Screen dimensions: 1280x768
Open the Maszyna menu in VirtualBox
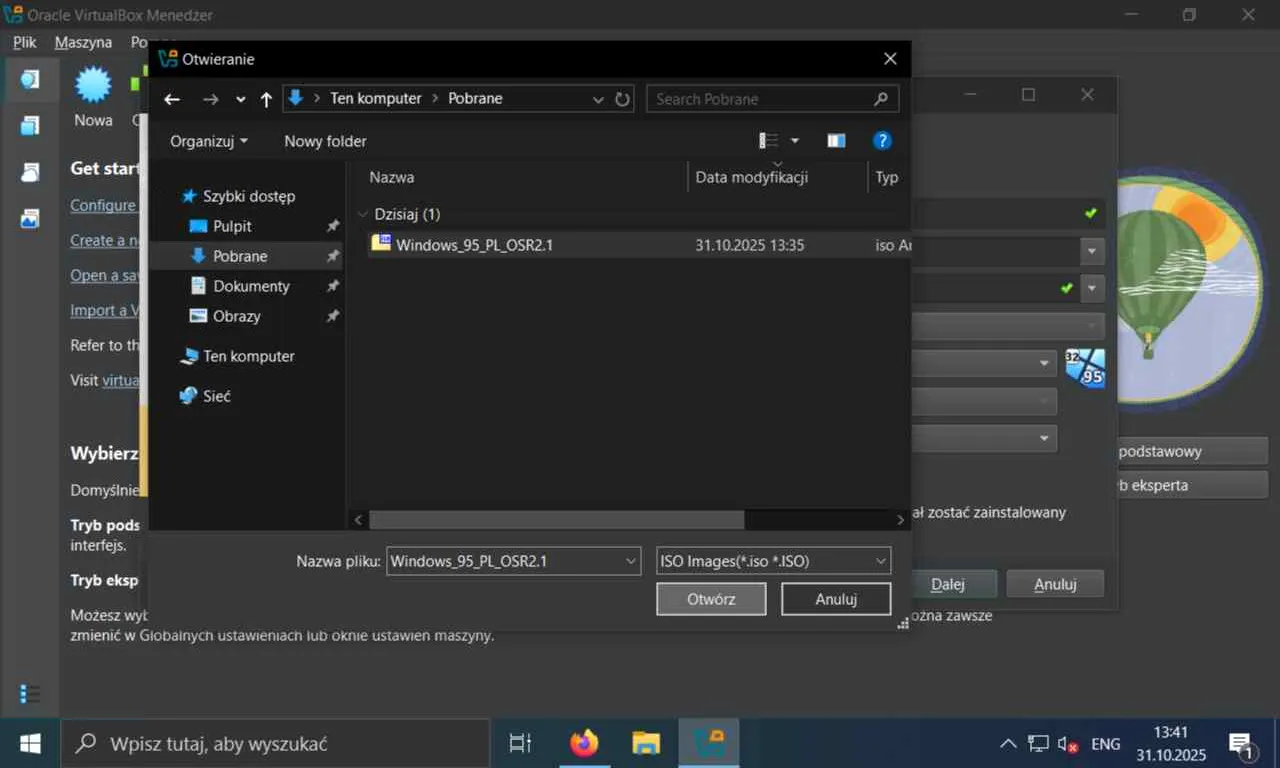83,42
